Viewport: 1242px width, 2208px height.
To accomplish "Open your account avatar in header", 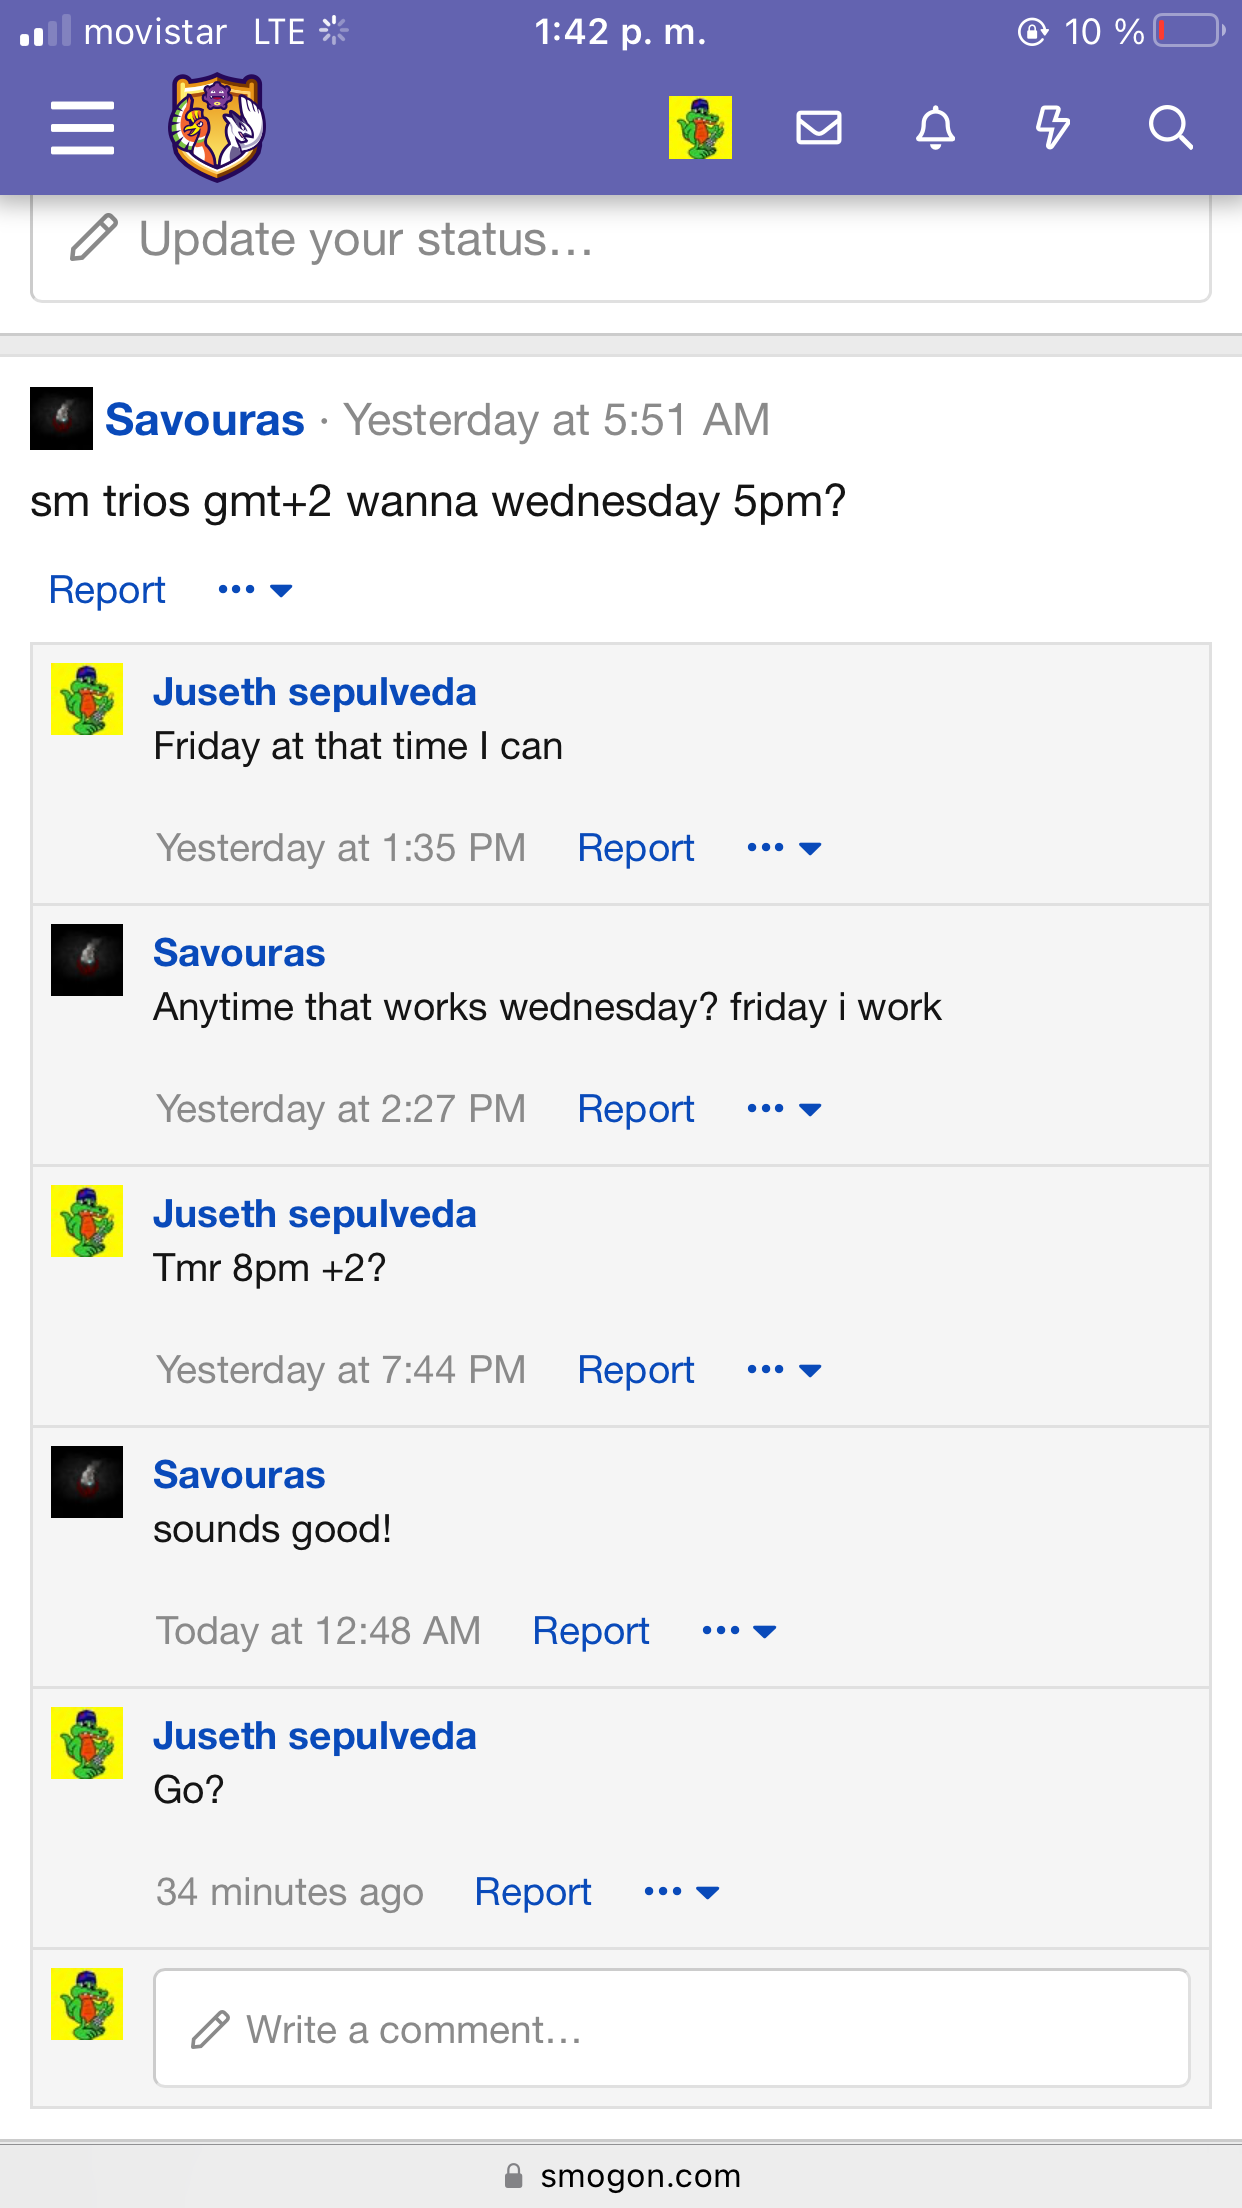I will tap(700, 127).
